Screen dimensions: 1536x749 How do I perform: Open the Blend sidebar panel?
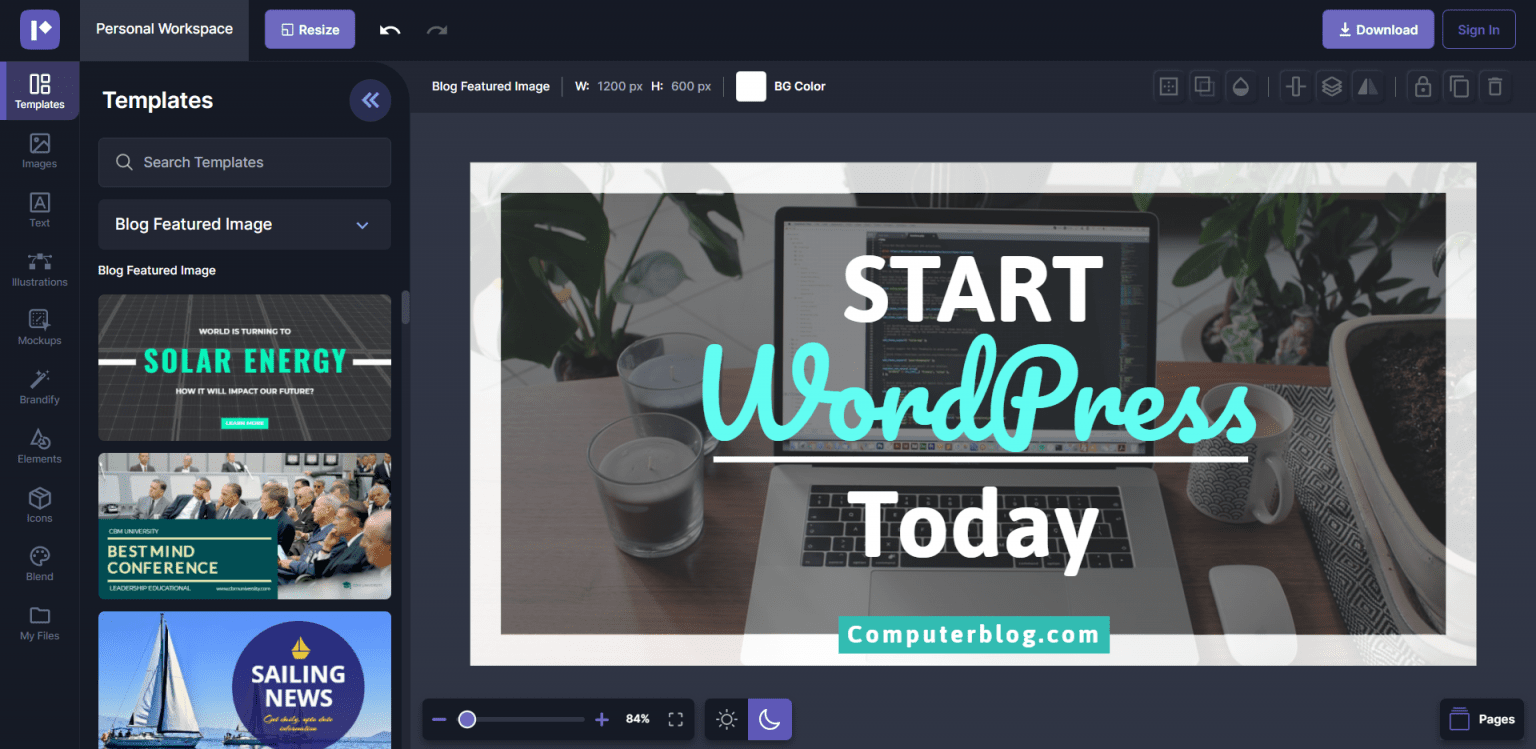pos(40,564)
